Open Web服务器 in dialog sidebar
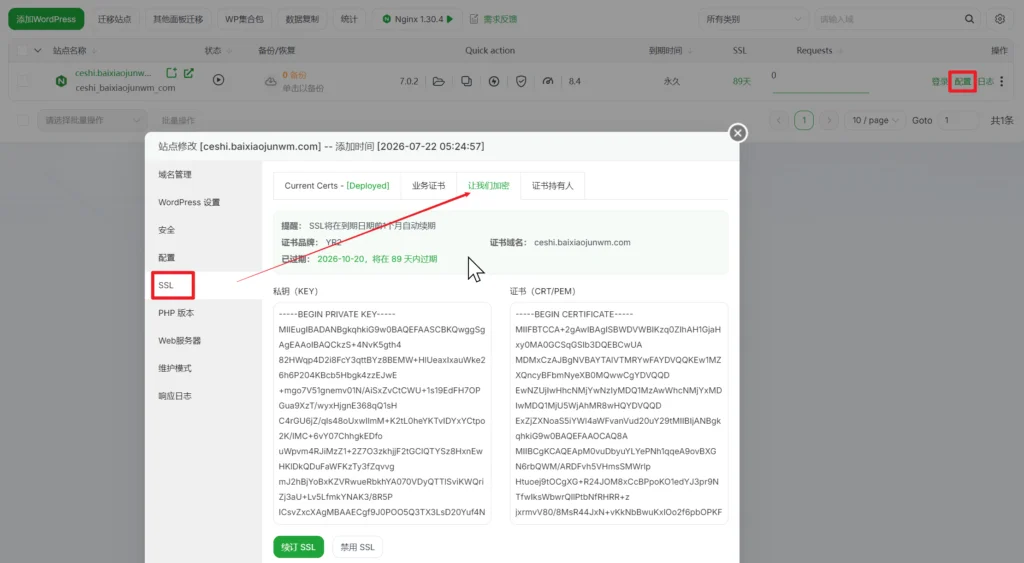Image resolution: width=1024 pixels, height=563 pixels. 179,340
